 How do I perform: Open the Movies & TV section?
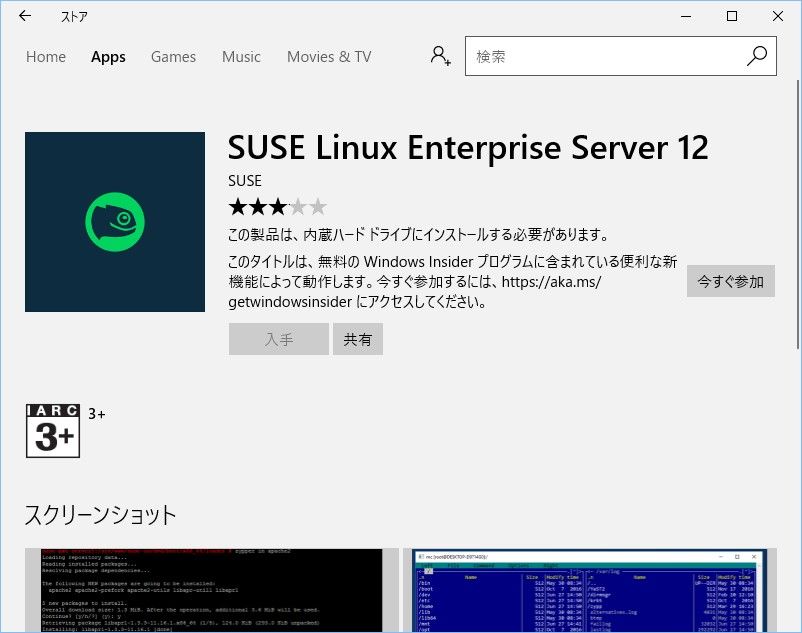pos(328,57)
